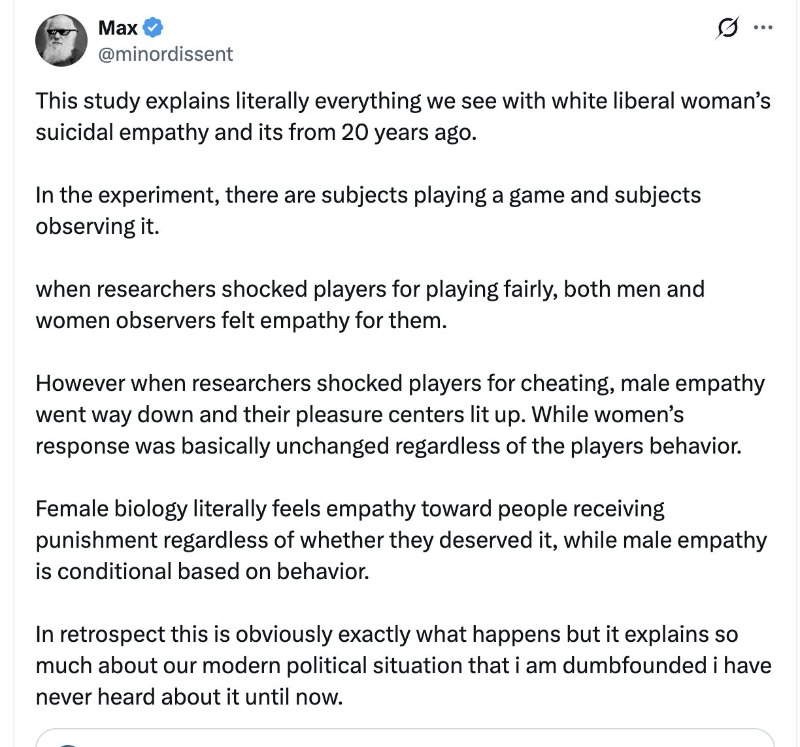The height and width of the screenshot is (747, 800).
Task: Click the display name Max
Action: (117, 27)
